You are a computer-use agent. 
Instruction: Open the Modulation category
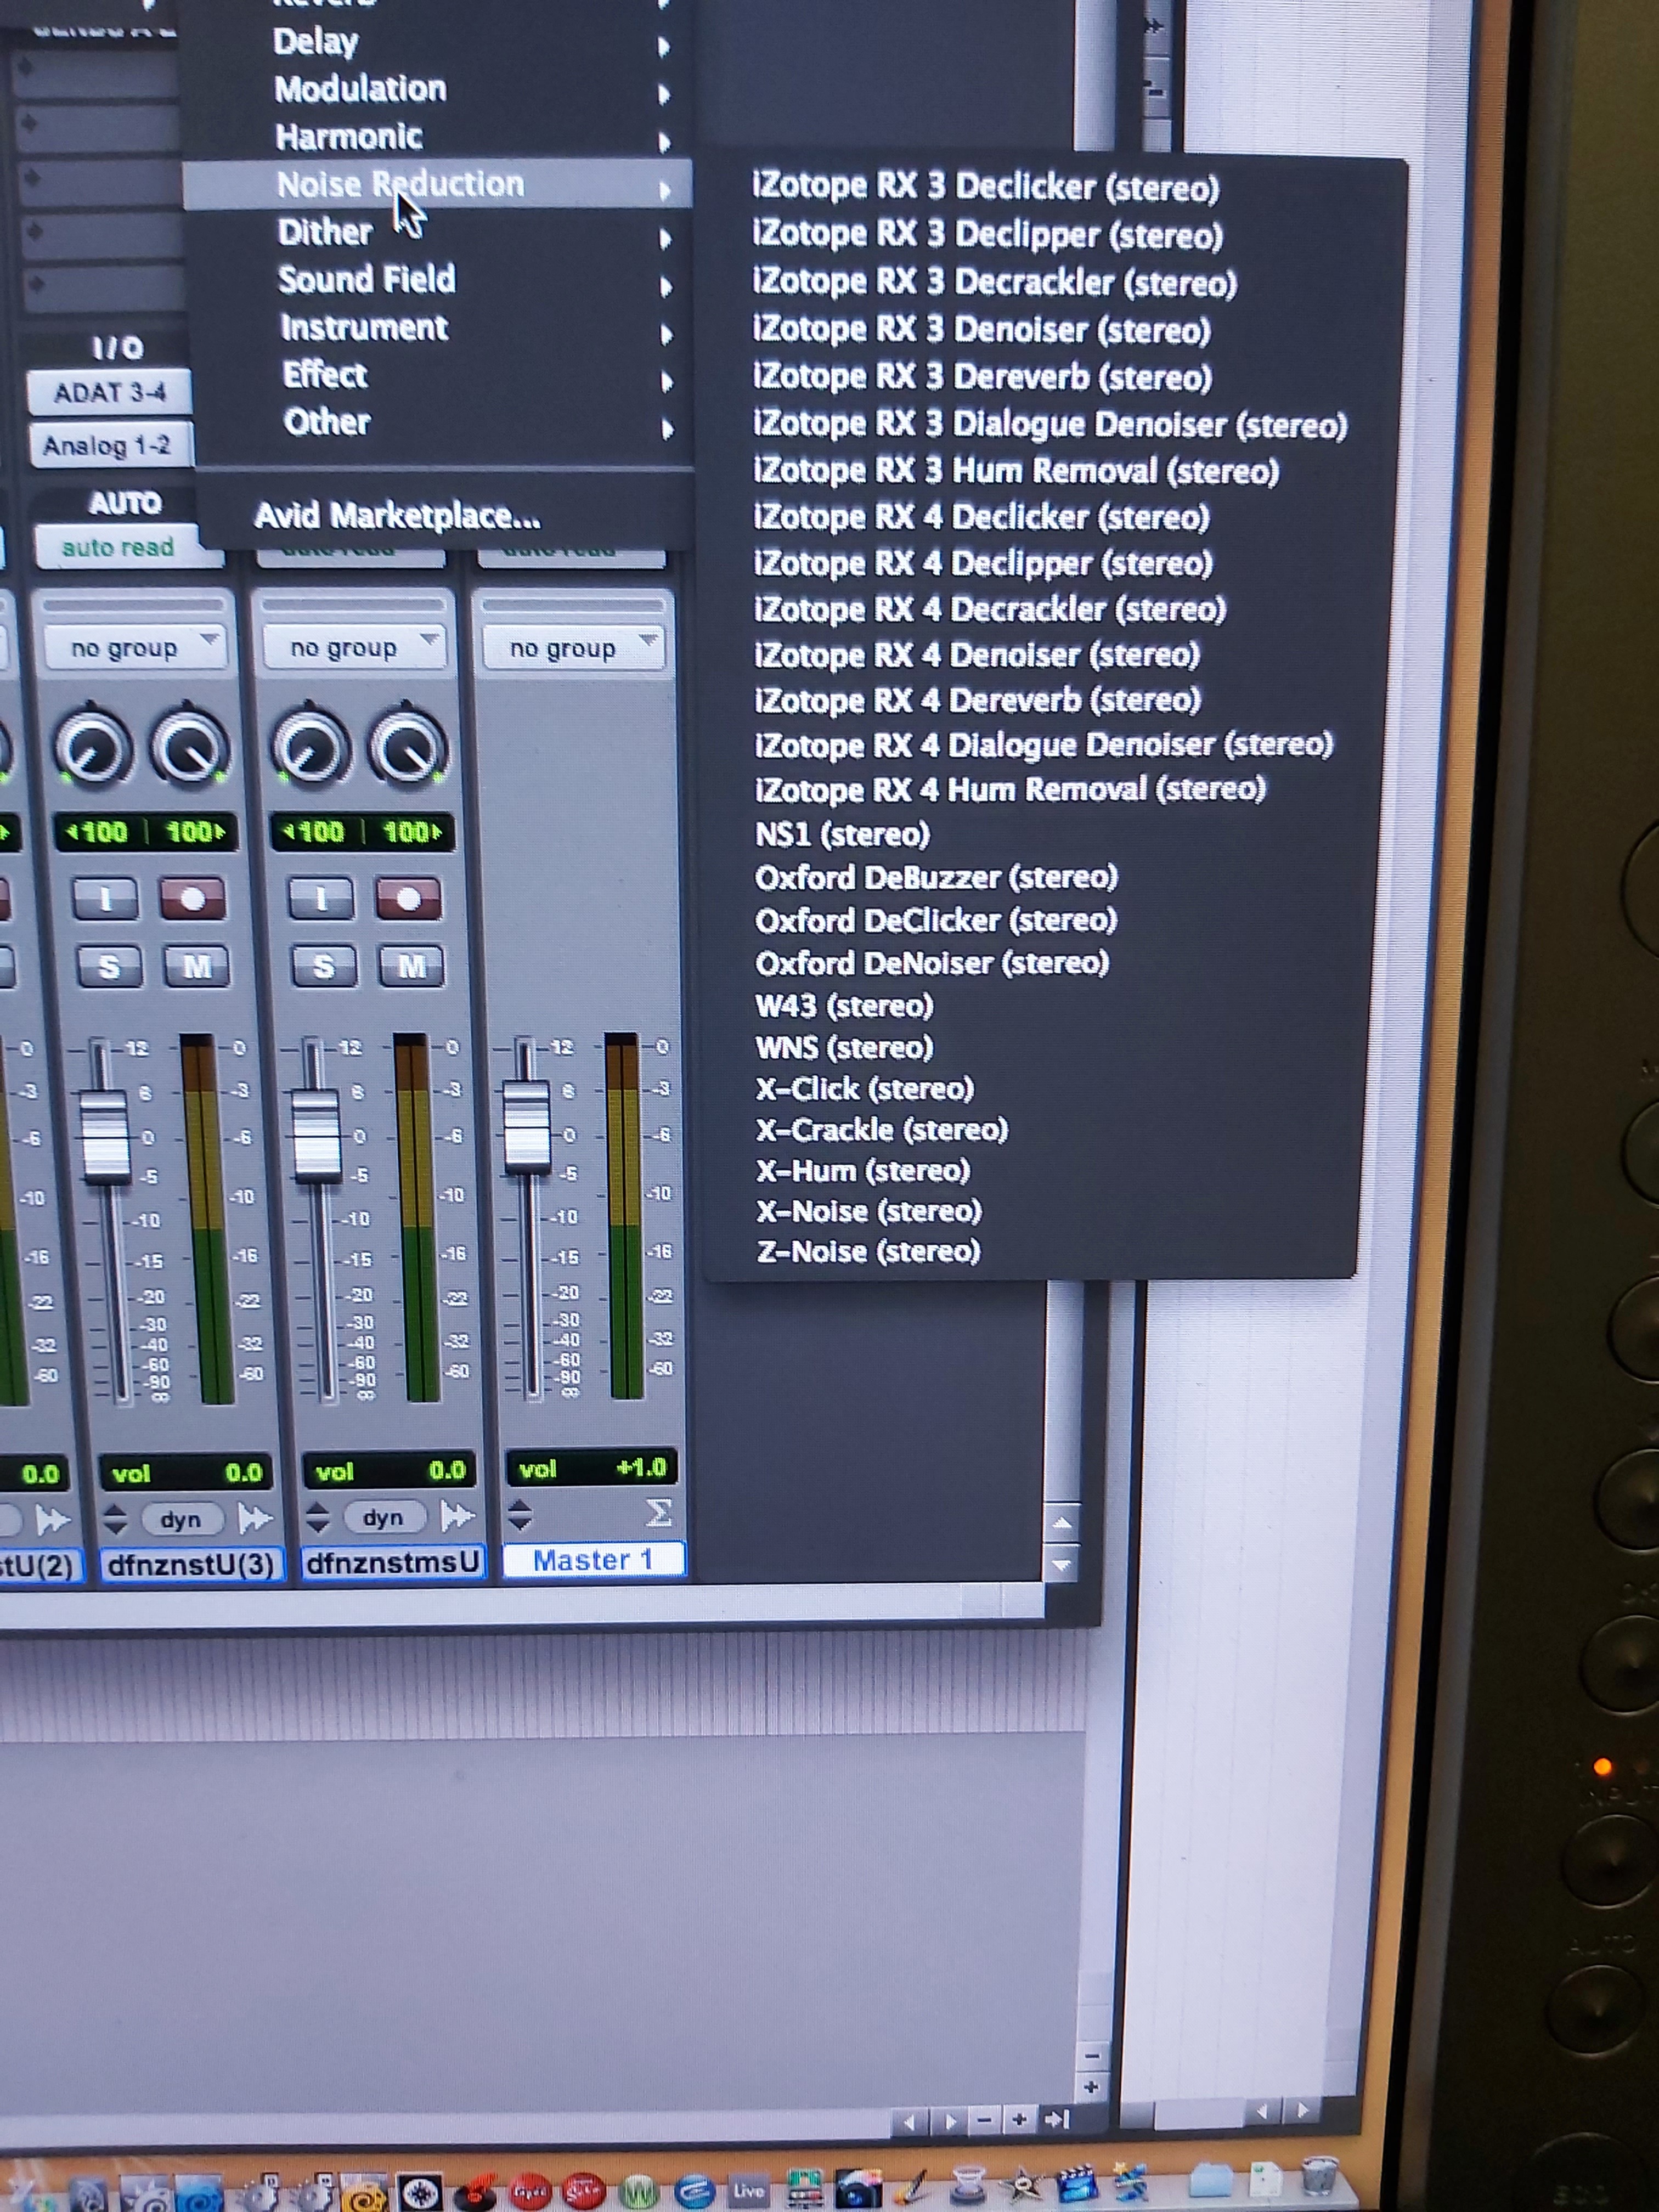pos(440,89)
